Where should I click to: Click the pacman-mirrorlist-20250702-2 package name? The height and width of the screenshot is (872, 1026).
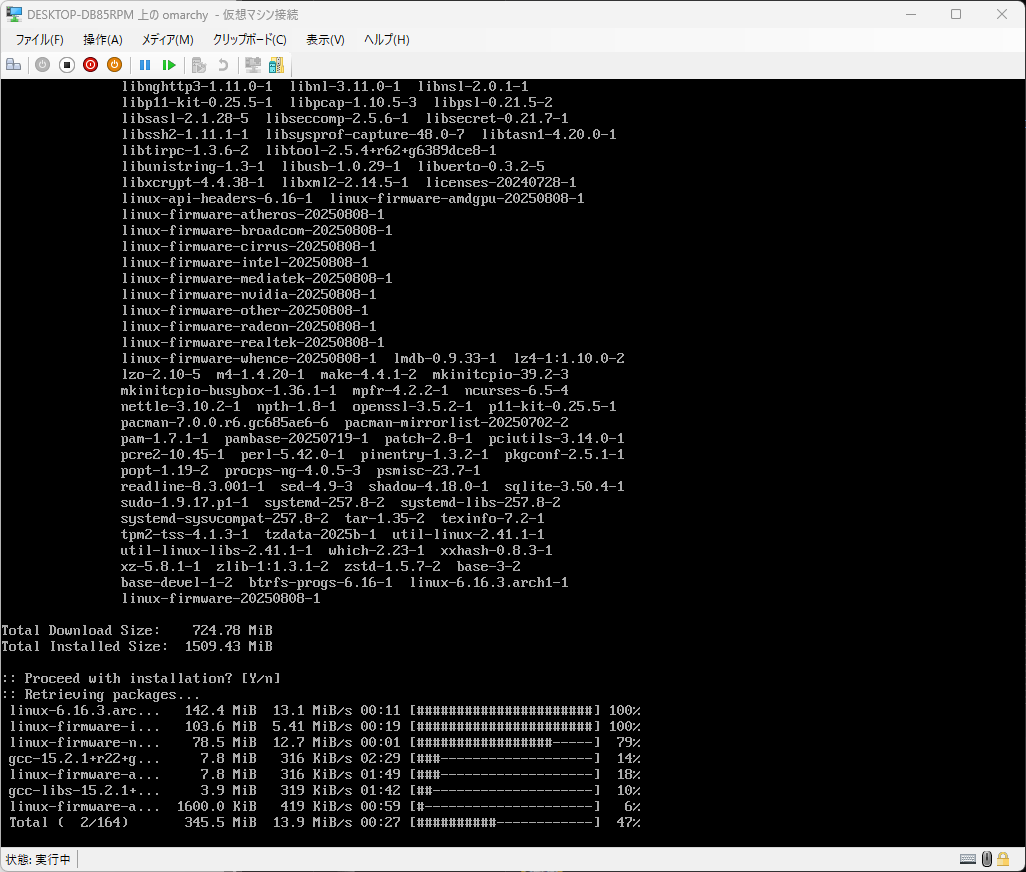pyautogui.click(x=457, y=423)
